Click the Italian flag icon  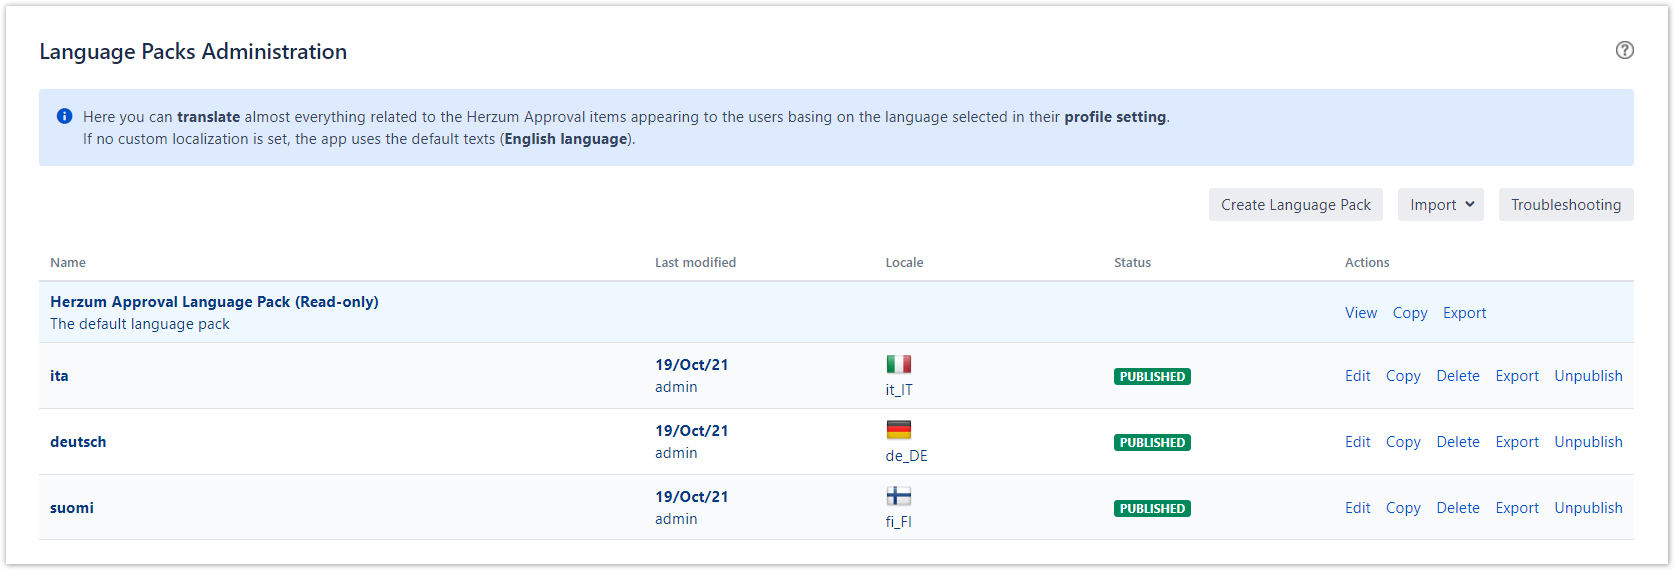(898, 364)
